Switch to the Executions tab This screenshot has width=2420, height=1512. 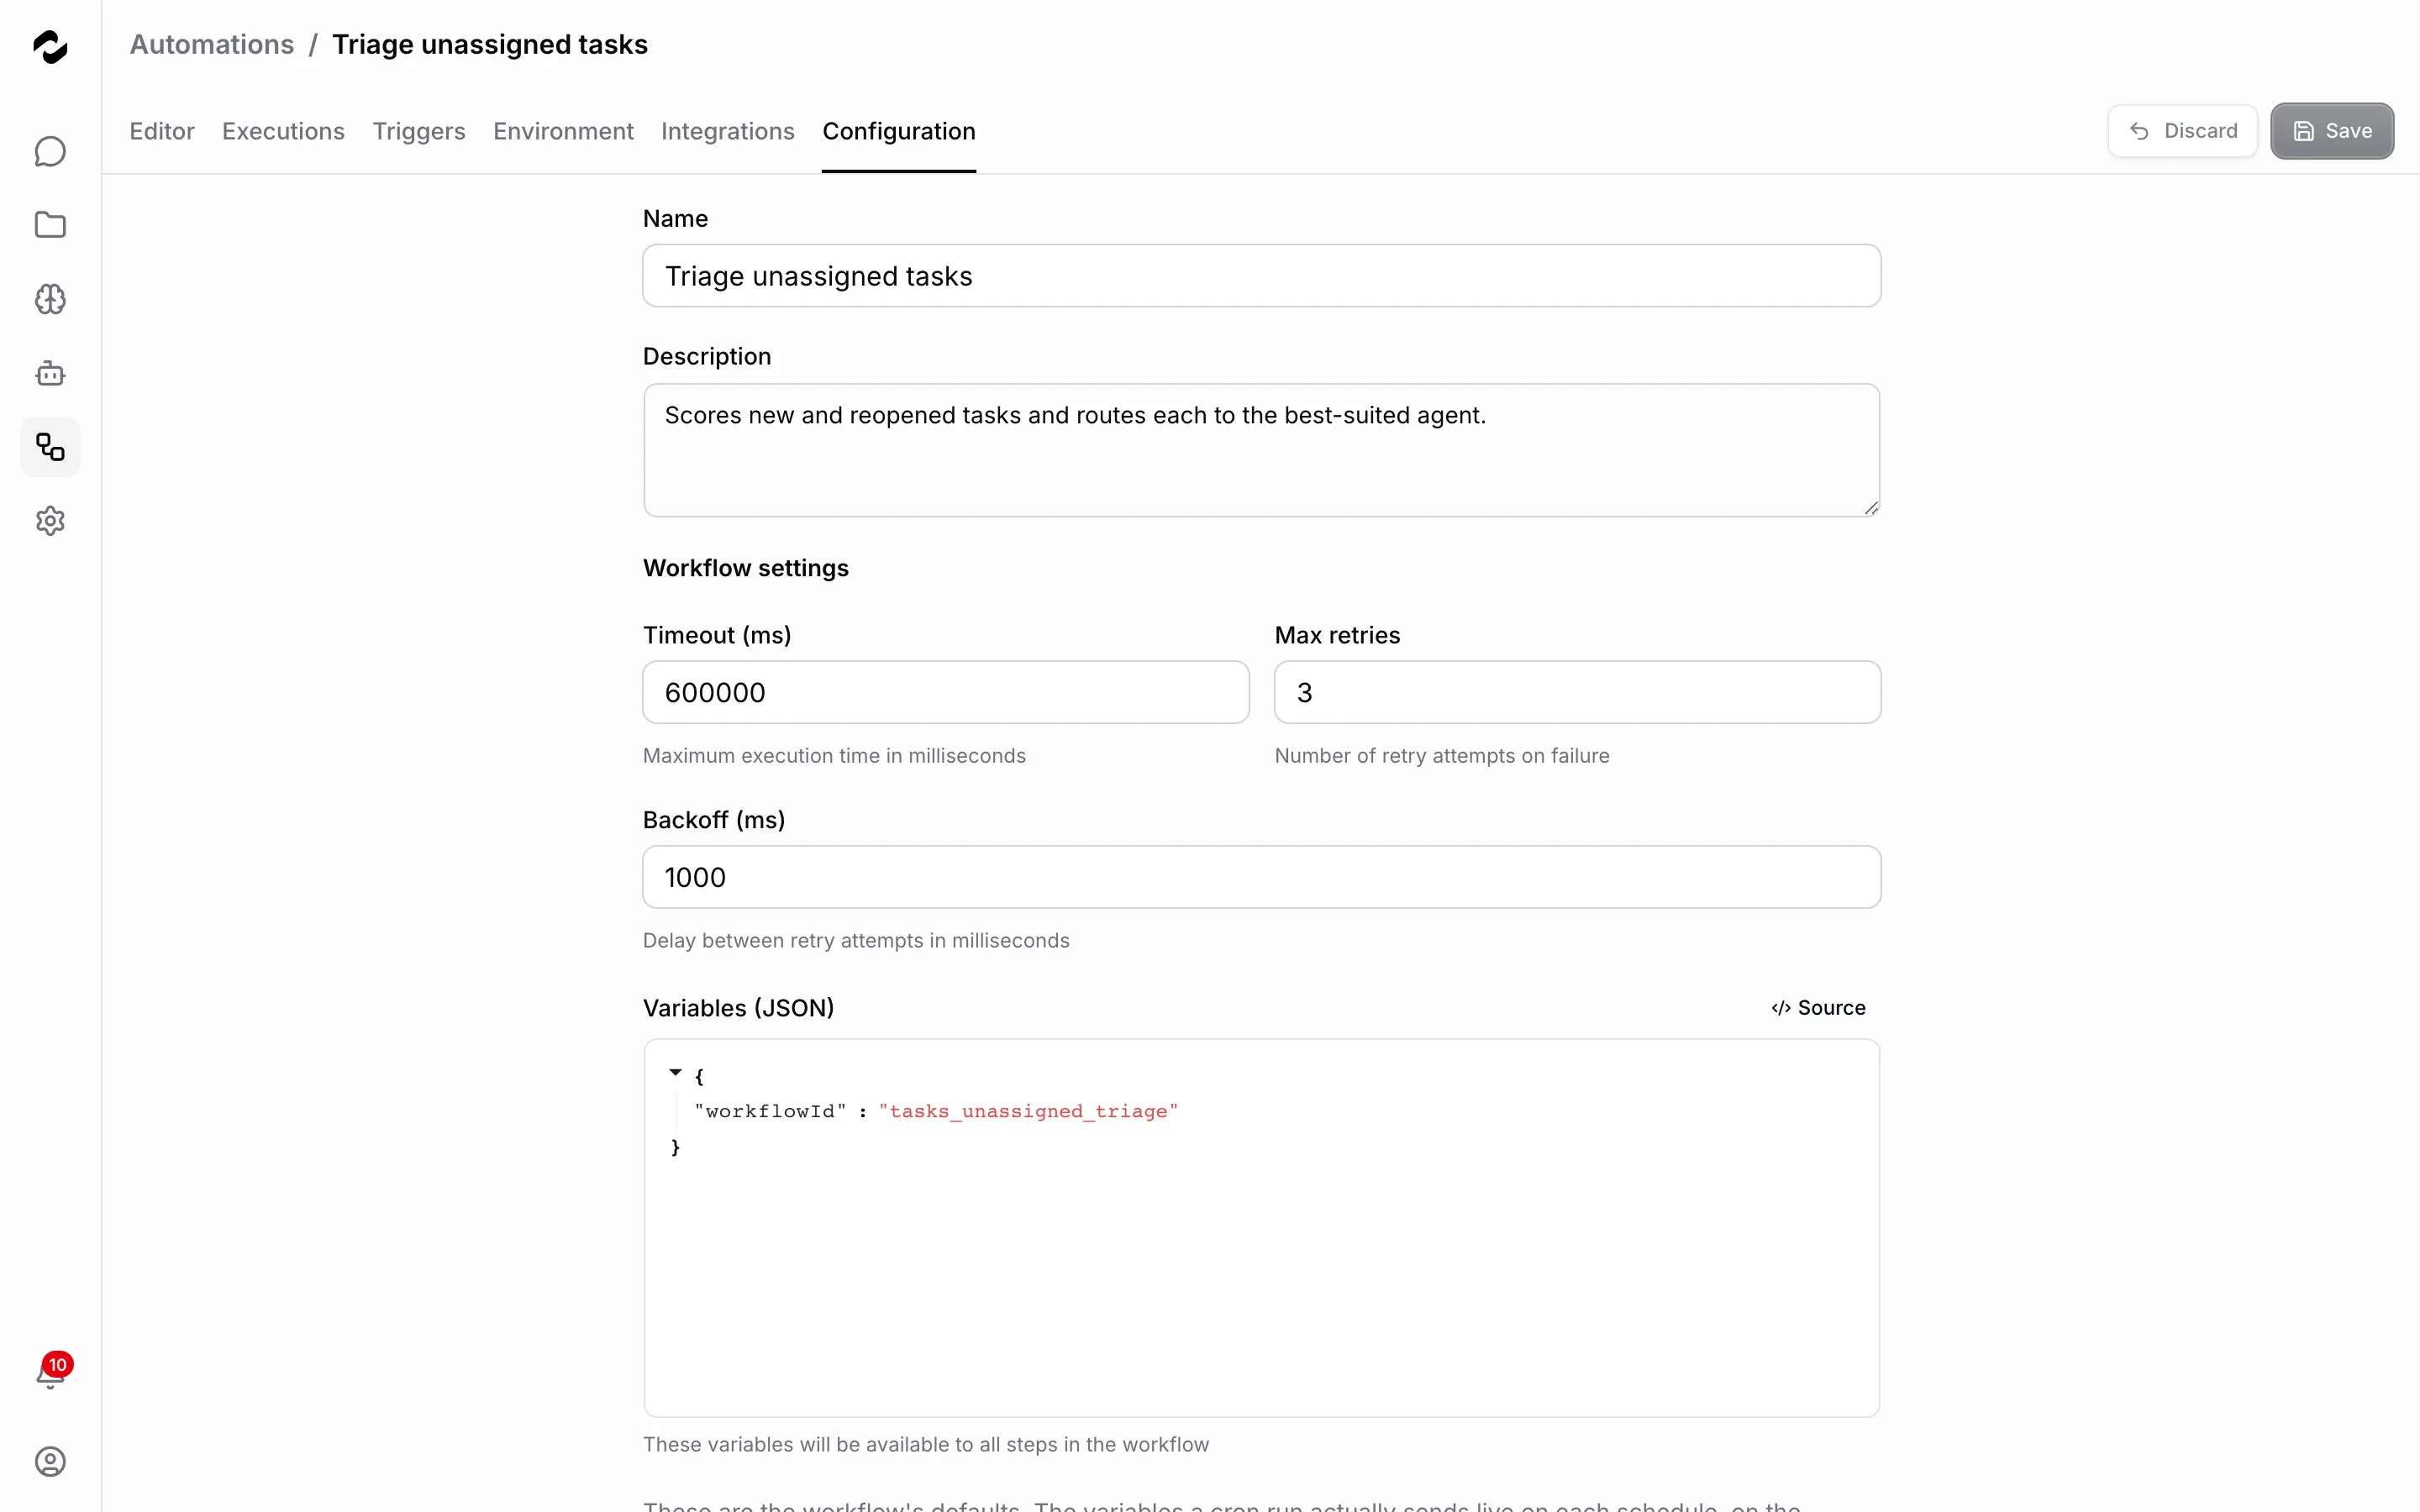click(283, 131)
